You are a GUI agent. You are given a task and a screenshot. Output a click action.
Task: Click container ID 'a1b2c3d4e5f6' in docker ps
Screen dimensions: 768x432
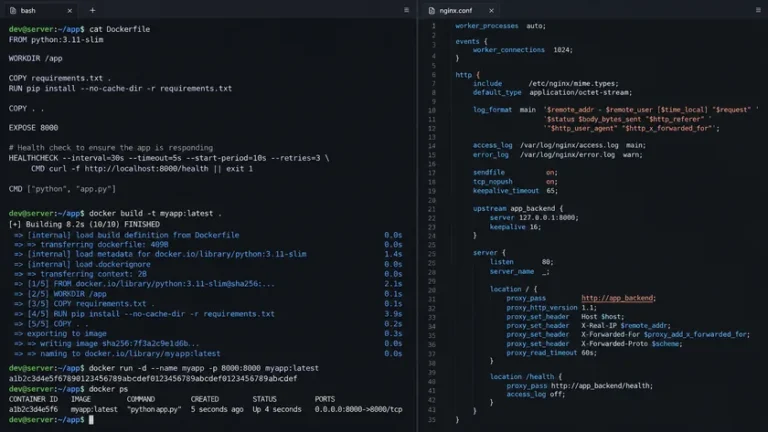tap(33, 409)
